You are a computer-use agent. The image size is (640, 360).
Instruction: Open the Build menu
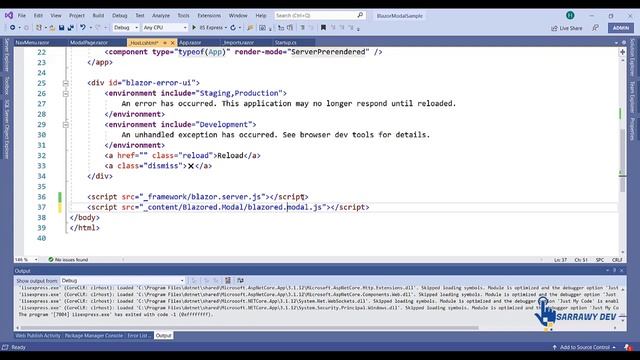click(98, 16)
